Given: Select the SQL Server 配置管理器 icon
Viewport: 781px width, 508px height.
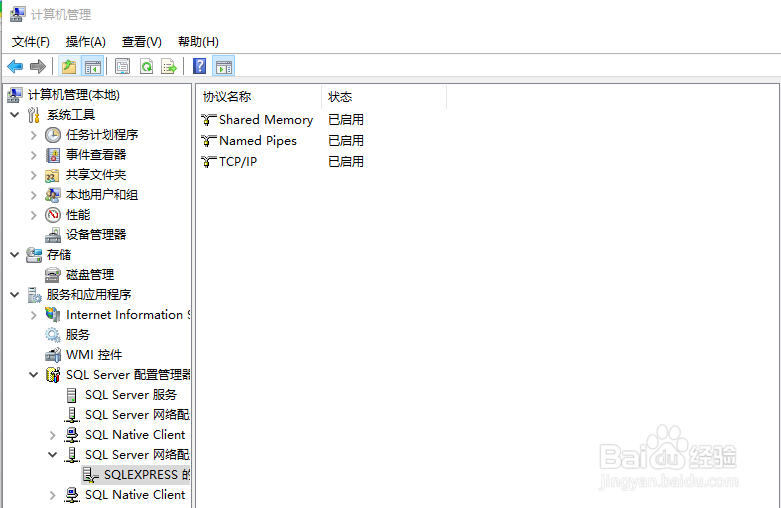Looking at the screenshot, I should pyautogui.click(x=53, y=375).
